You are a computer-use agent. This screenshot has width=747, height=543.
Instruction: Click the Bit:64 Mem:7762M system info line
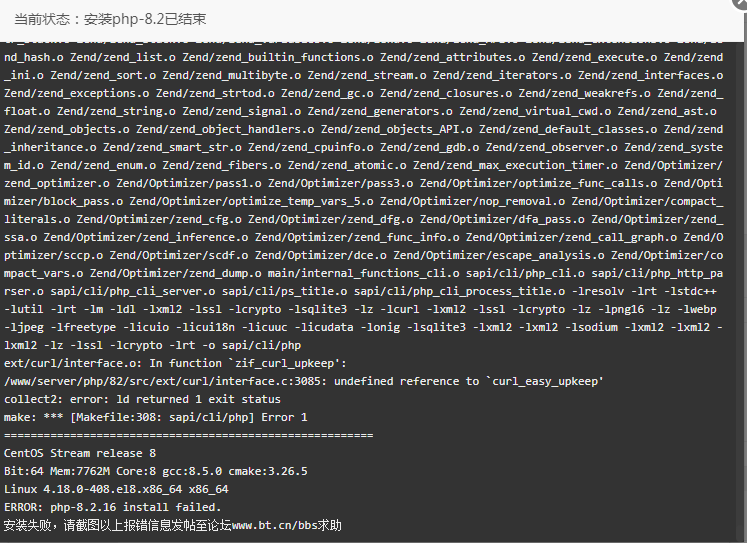(156, 471)
